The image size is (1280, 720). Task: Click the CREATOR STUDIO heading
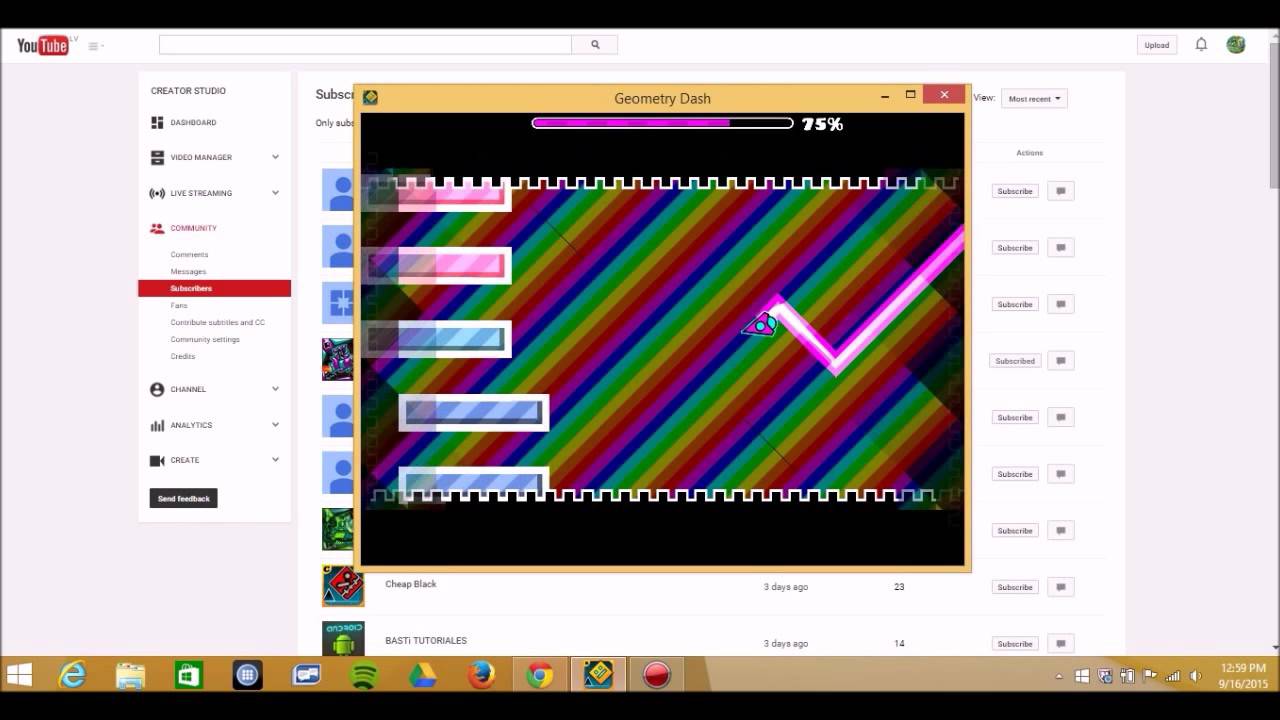188,91
